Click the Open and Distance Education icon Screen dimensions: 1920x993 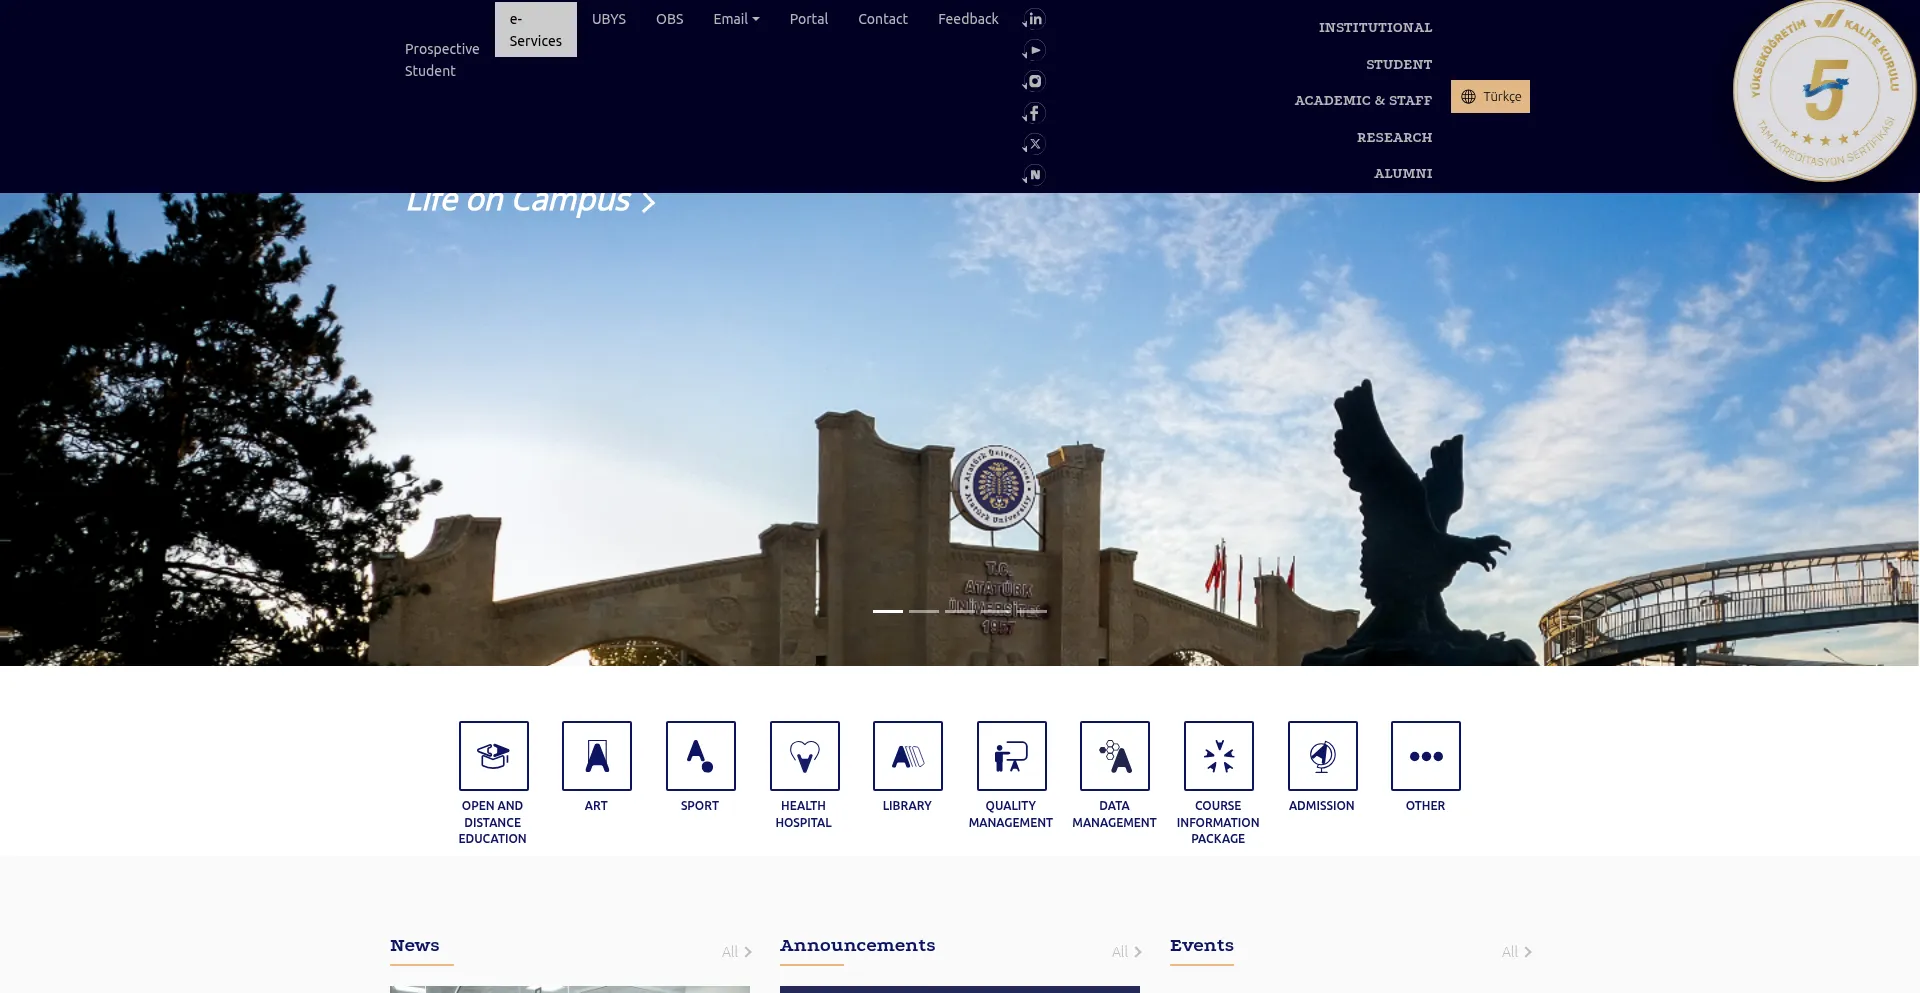pos(493,756)
